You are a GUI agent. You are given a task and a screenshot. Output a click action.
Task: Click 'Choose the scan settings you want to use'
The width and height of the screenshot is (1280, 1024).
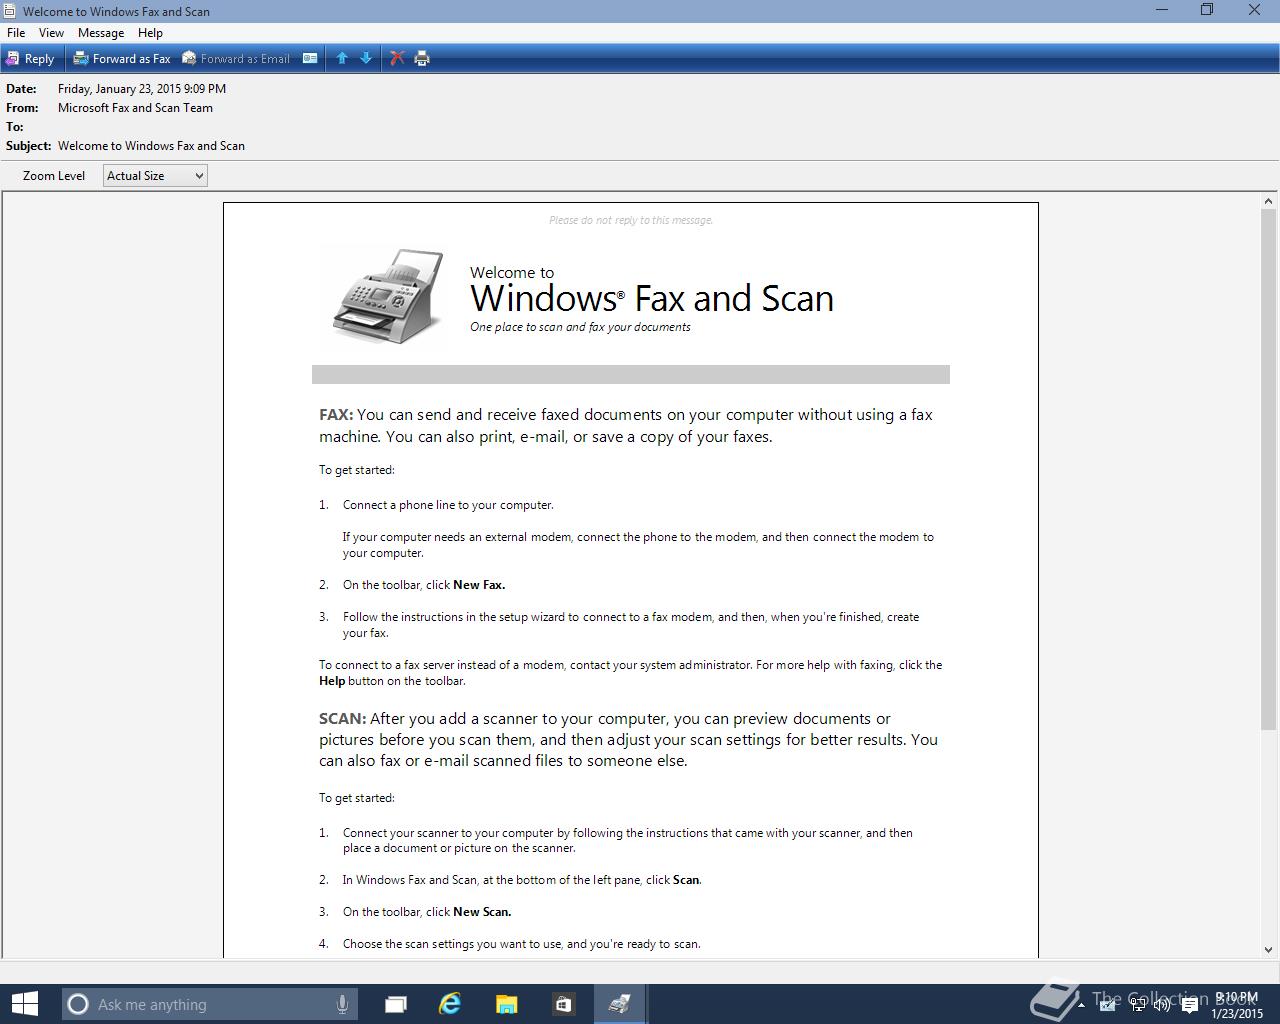click(x=452, y=944)
